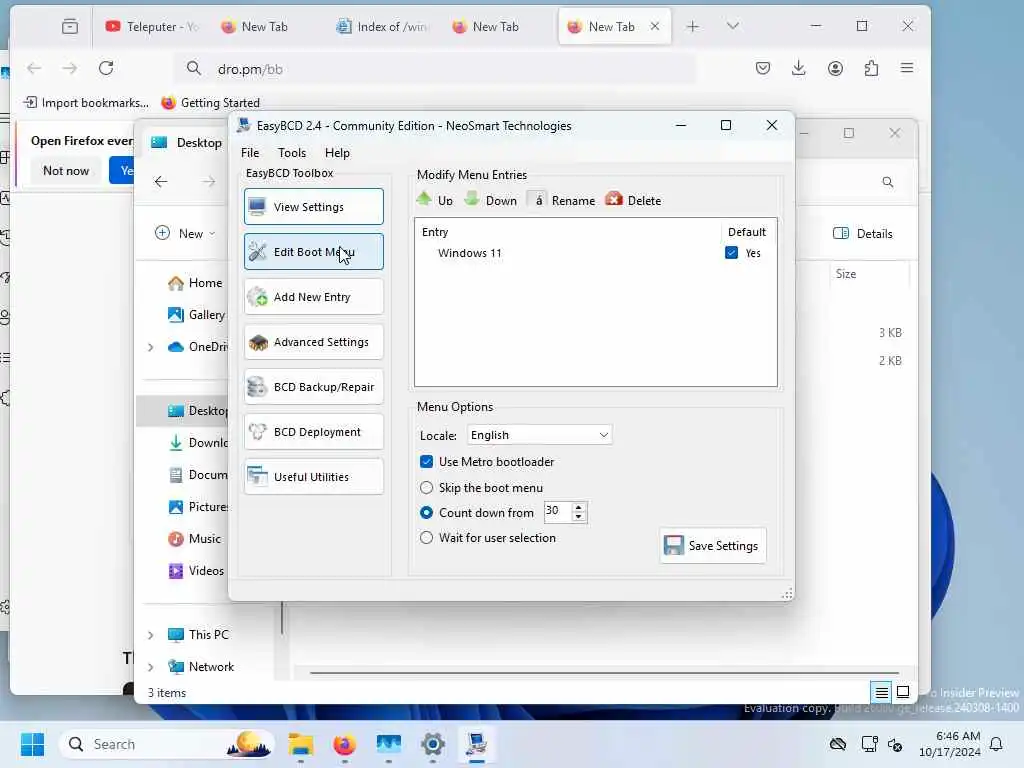The width and height of the screenshot is (1024, 768).
Task: Expand OneDrive node in File Explorer
Action: (151, 347)
